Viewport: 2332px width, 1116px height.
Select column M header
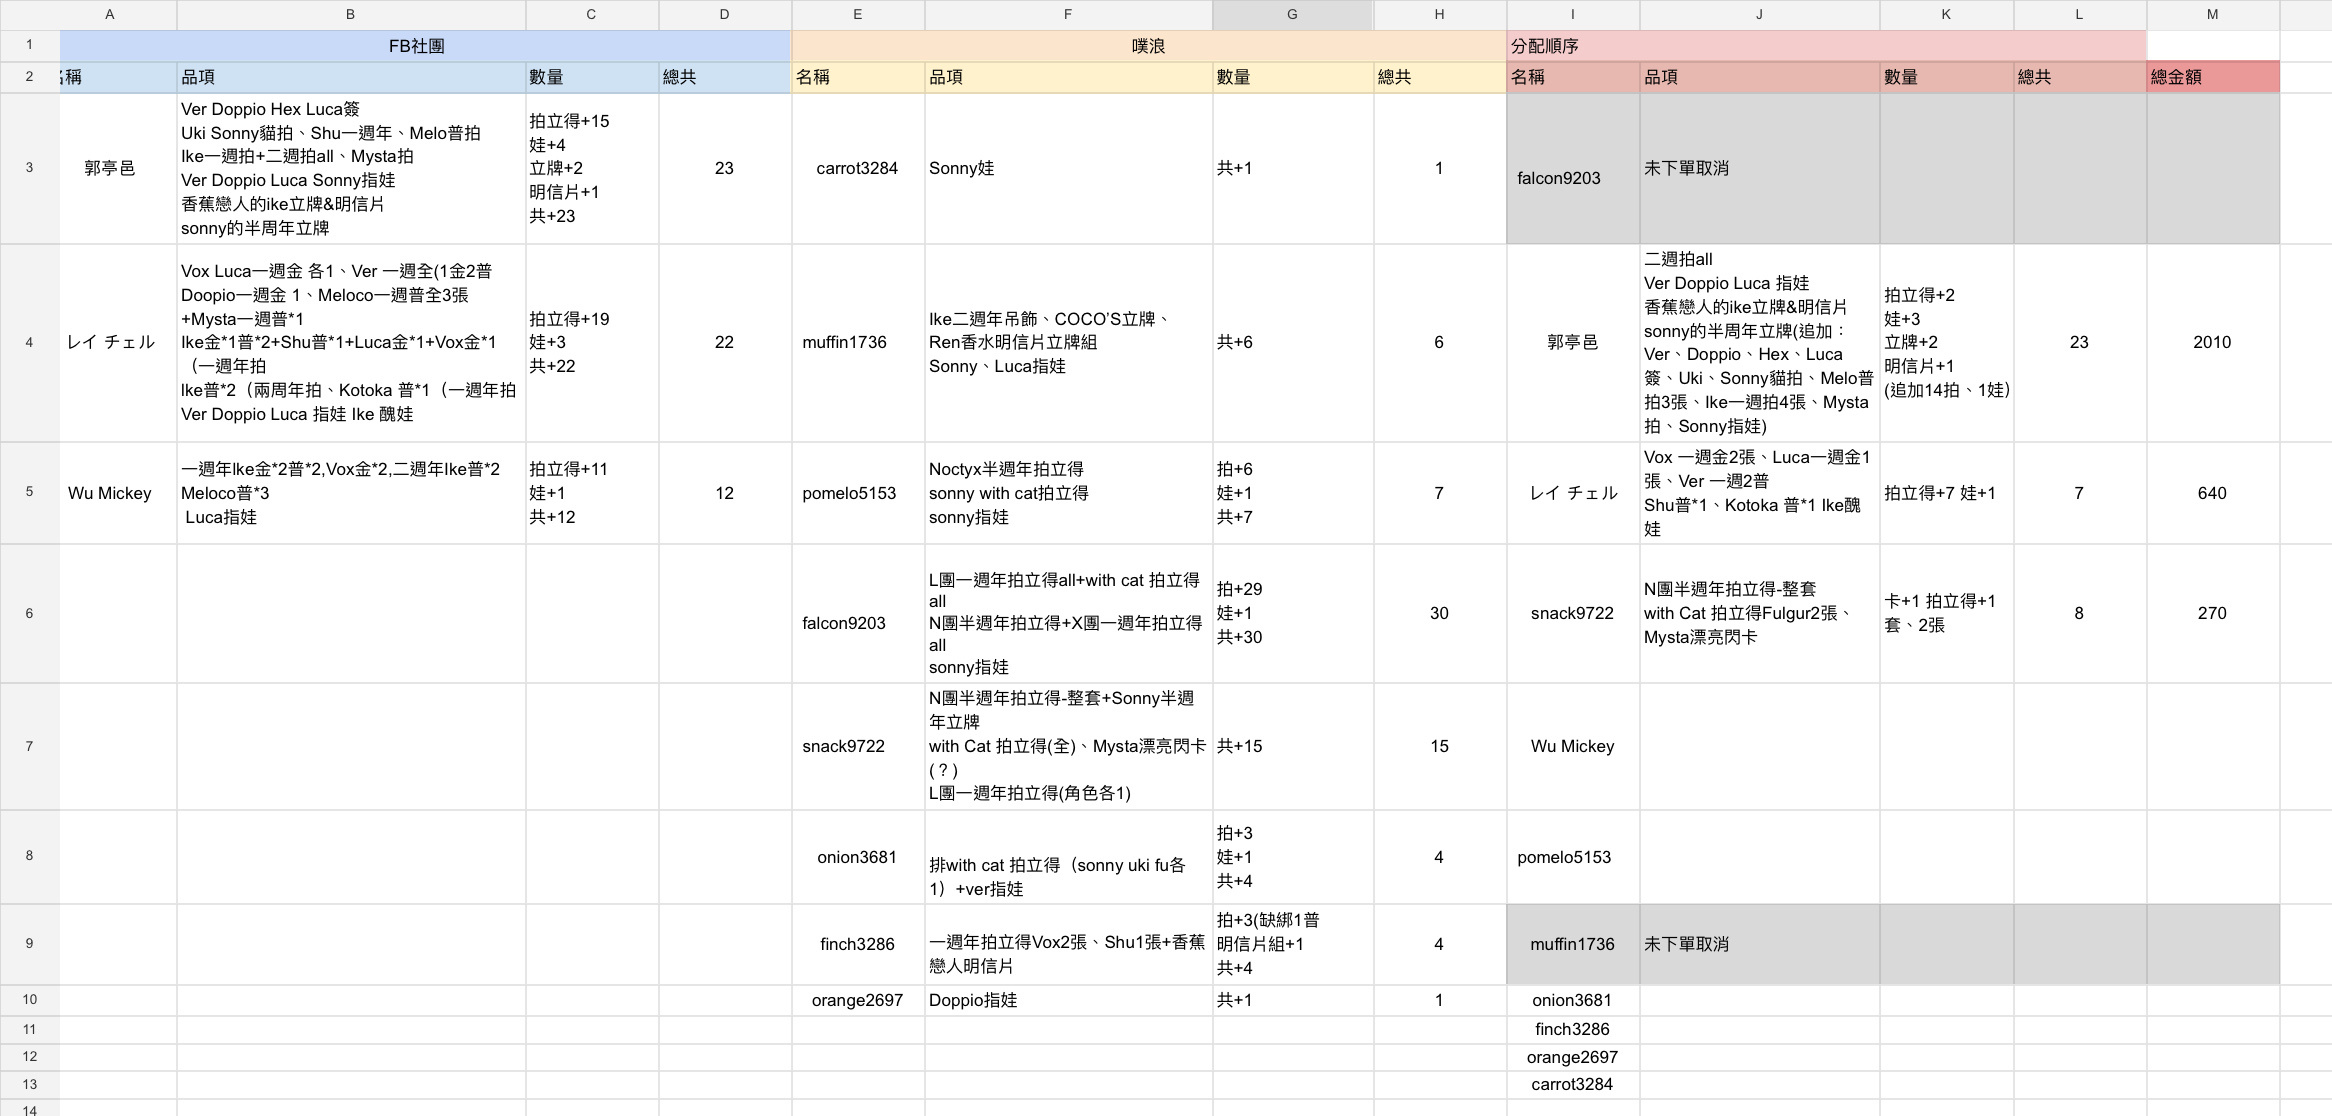[2213, 15]
